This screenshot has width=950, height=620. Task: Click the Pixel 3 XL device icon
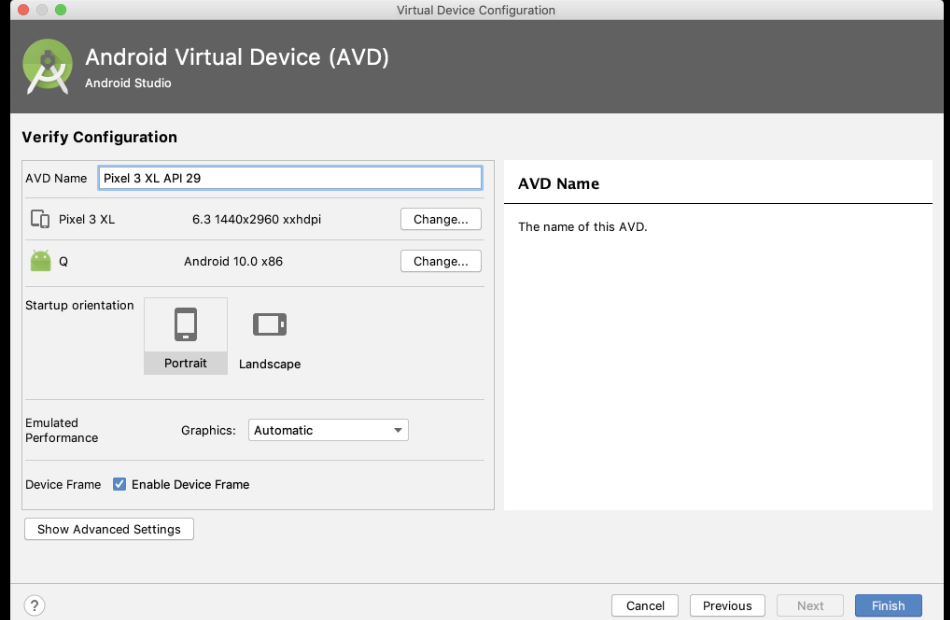pyautogui.click(x=40, y=219)
